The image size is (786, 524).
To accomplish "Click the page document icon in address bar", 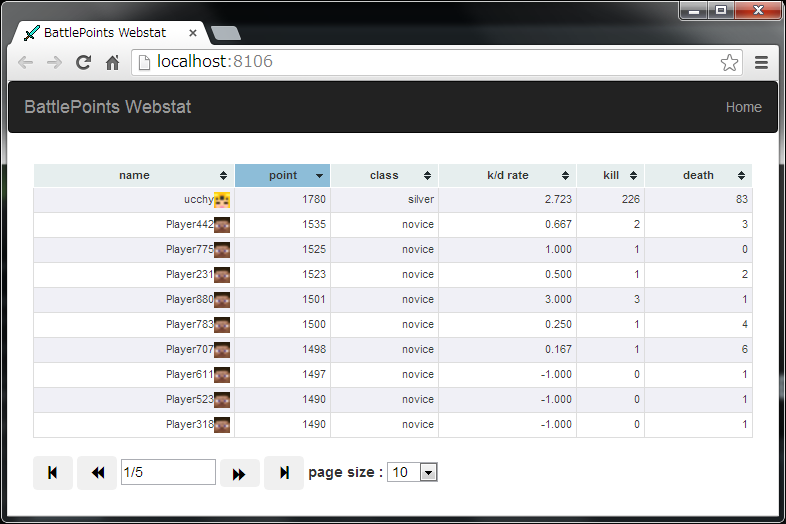I will pos(144,63).
